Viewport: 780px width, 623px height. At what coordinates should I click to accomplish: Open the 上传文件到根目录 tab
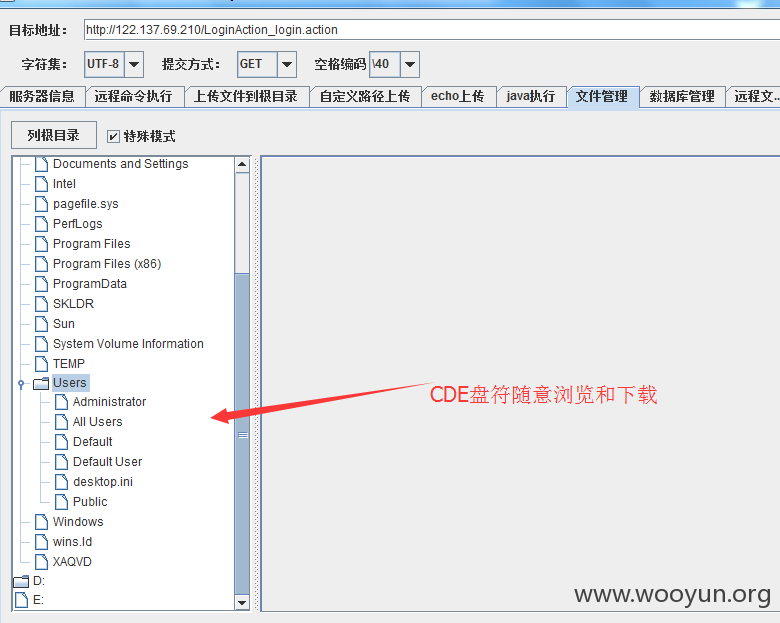click(246, 96)
